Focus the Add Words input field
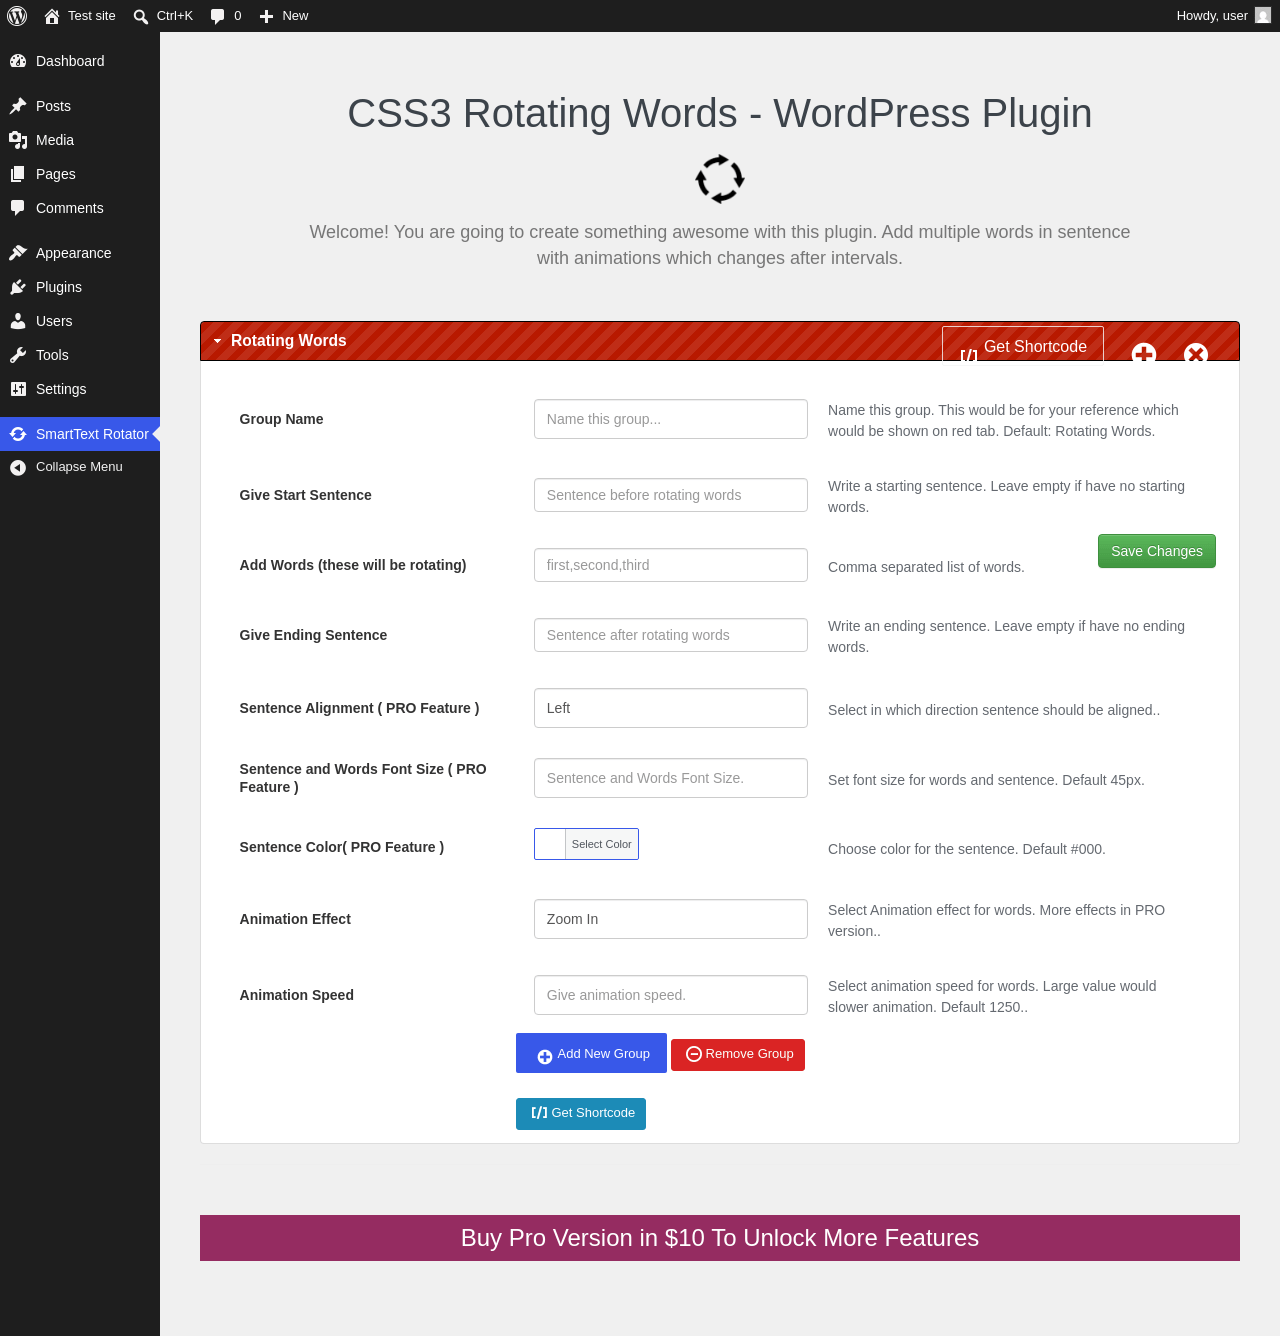The width and height of the screenshot is (1280, 1336). (671, 565)
